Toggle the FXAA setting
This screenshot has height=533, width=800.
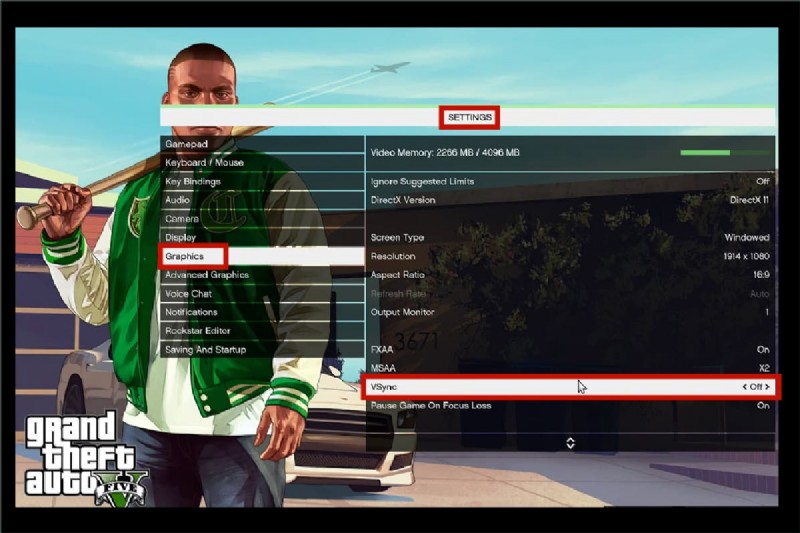(570, 350)
